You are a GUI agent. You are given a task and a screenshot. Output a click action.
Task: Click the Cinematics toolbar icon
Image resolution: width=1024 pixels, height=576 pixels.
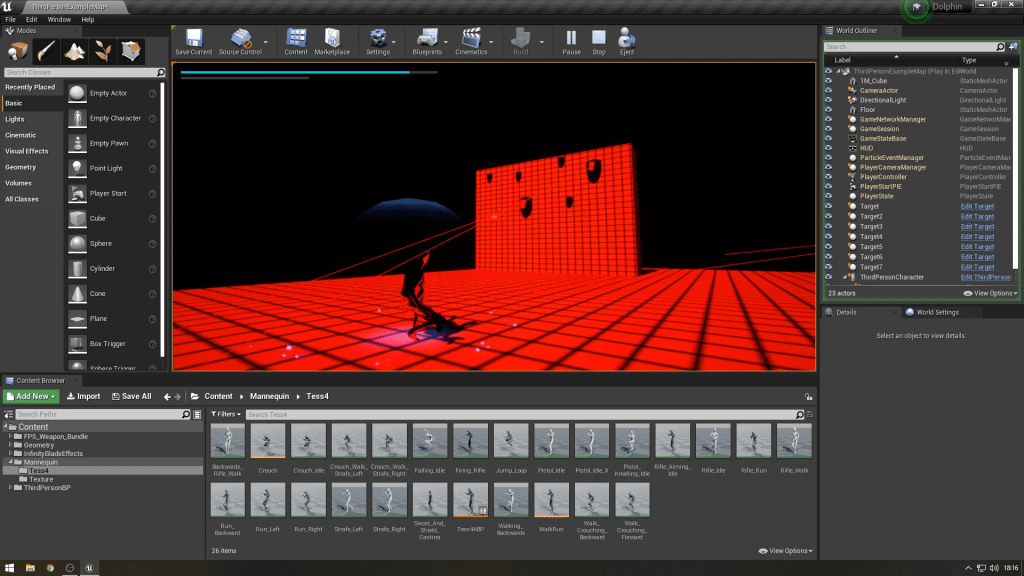tap(471, 41)
